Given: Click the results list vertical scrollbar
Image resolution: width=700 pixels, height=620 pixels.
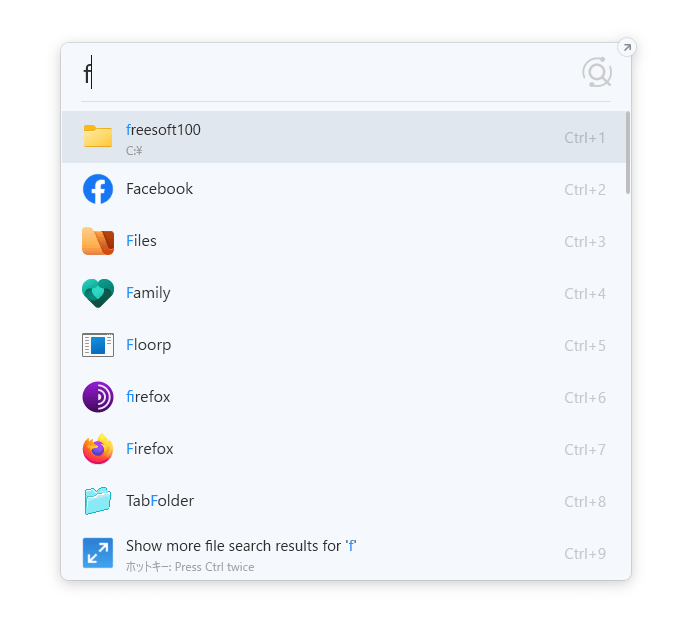Looking at the screenshot, I should 628,153.
